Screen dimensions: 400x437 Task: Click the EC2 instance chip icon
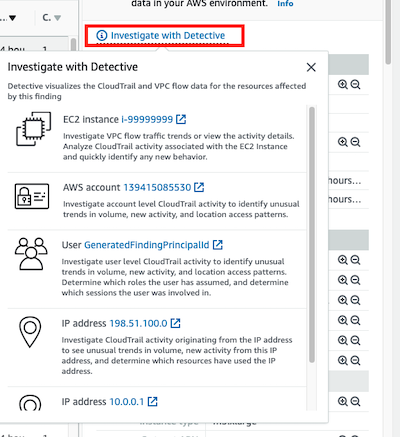point(34,129)
